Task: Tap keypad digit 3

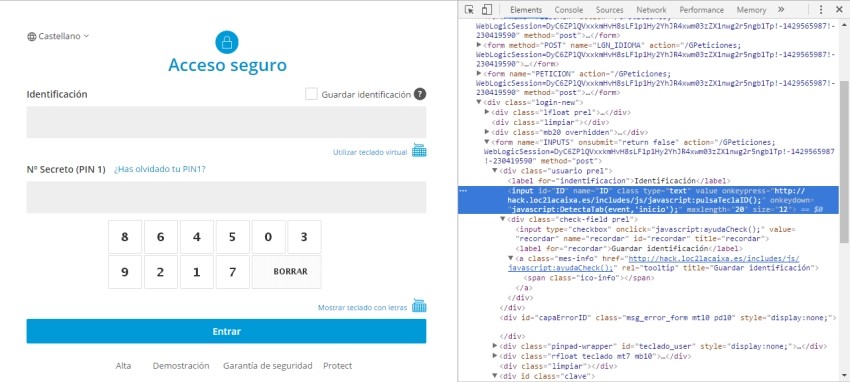Action: (x=304, y=237)
